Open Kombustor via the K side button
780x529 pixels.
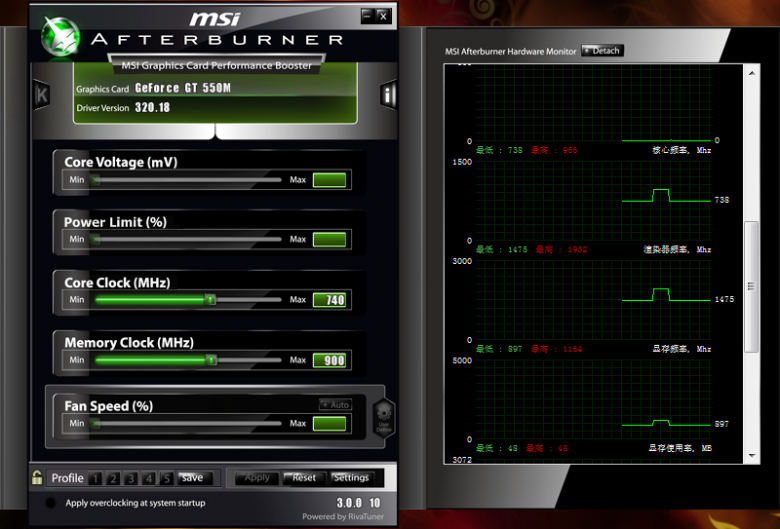[x=42, y=95]
